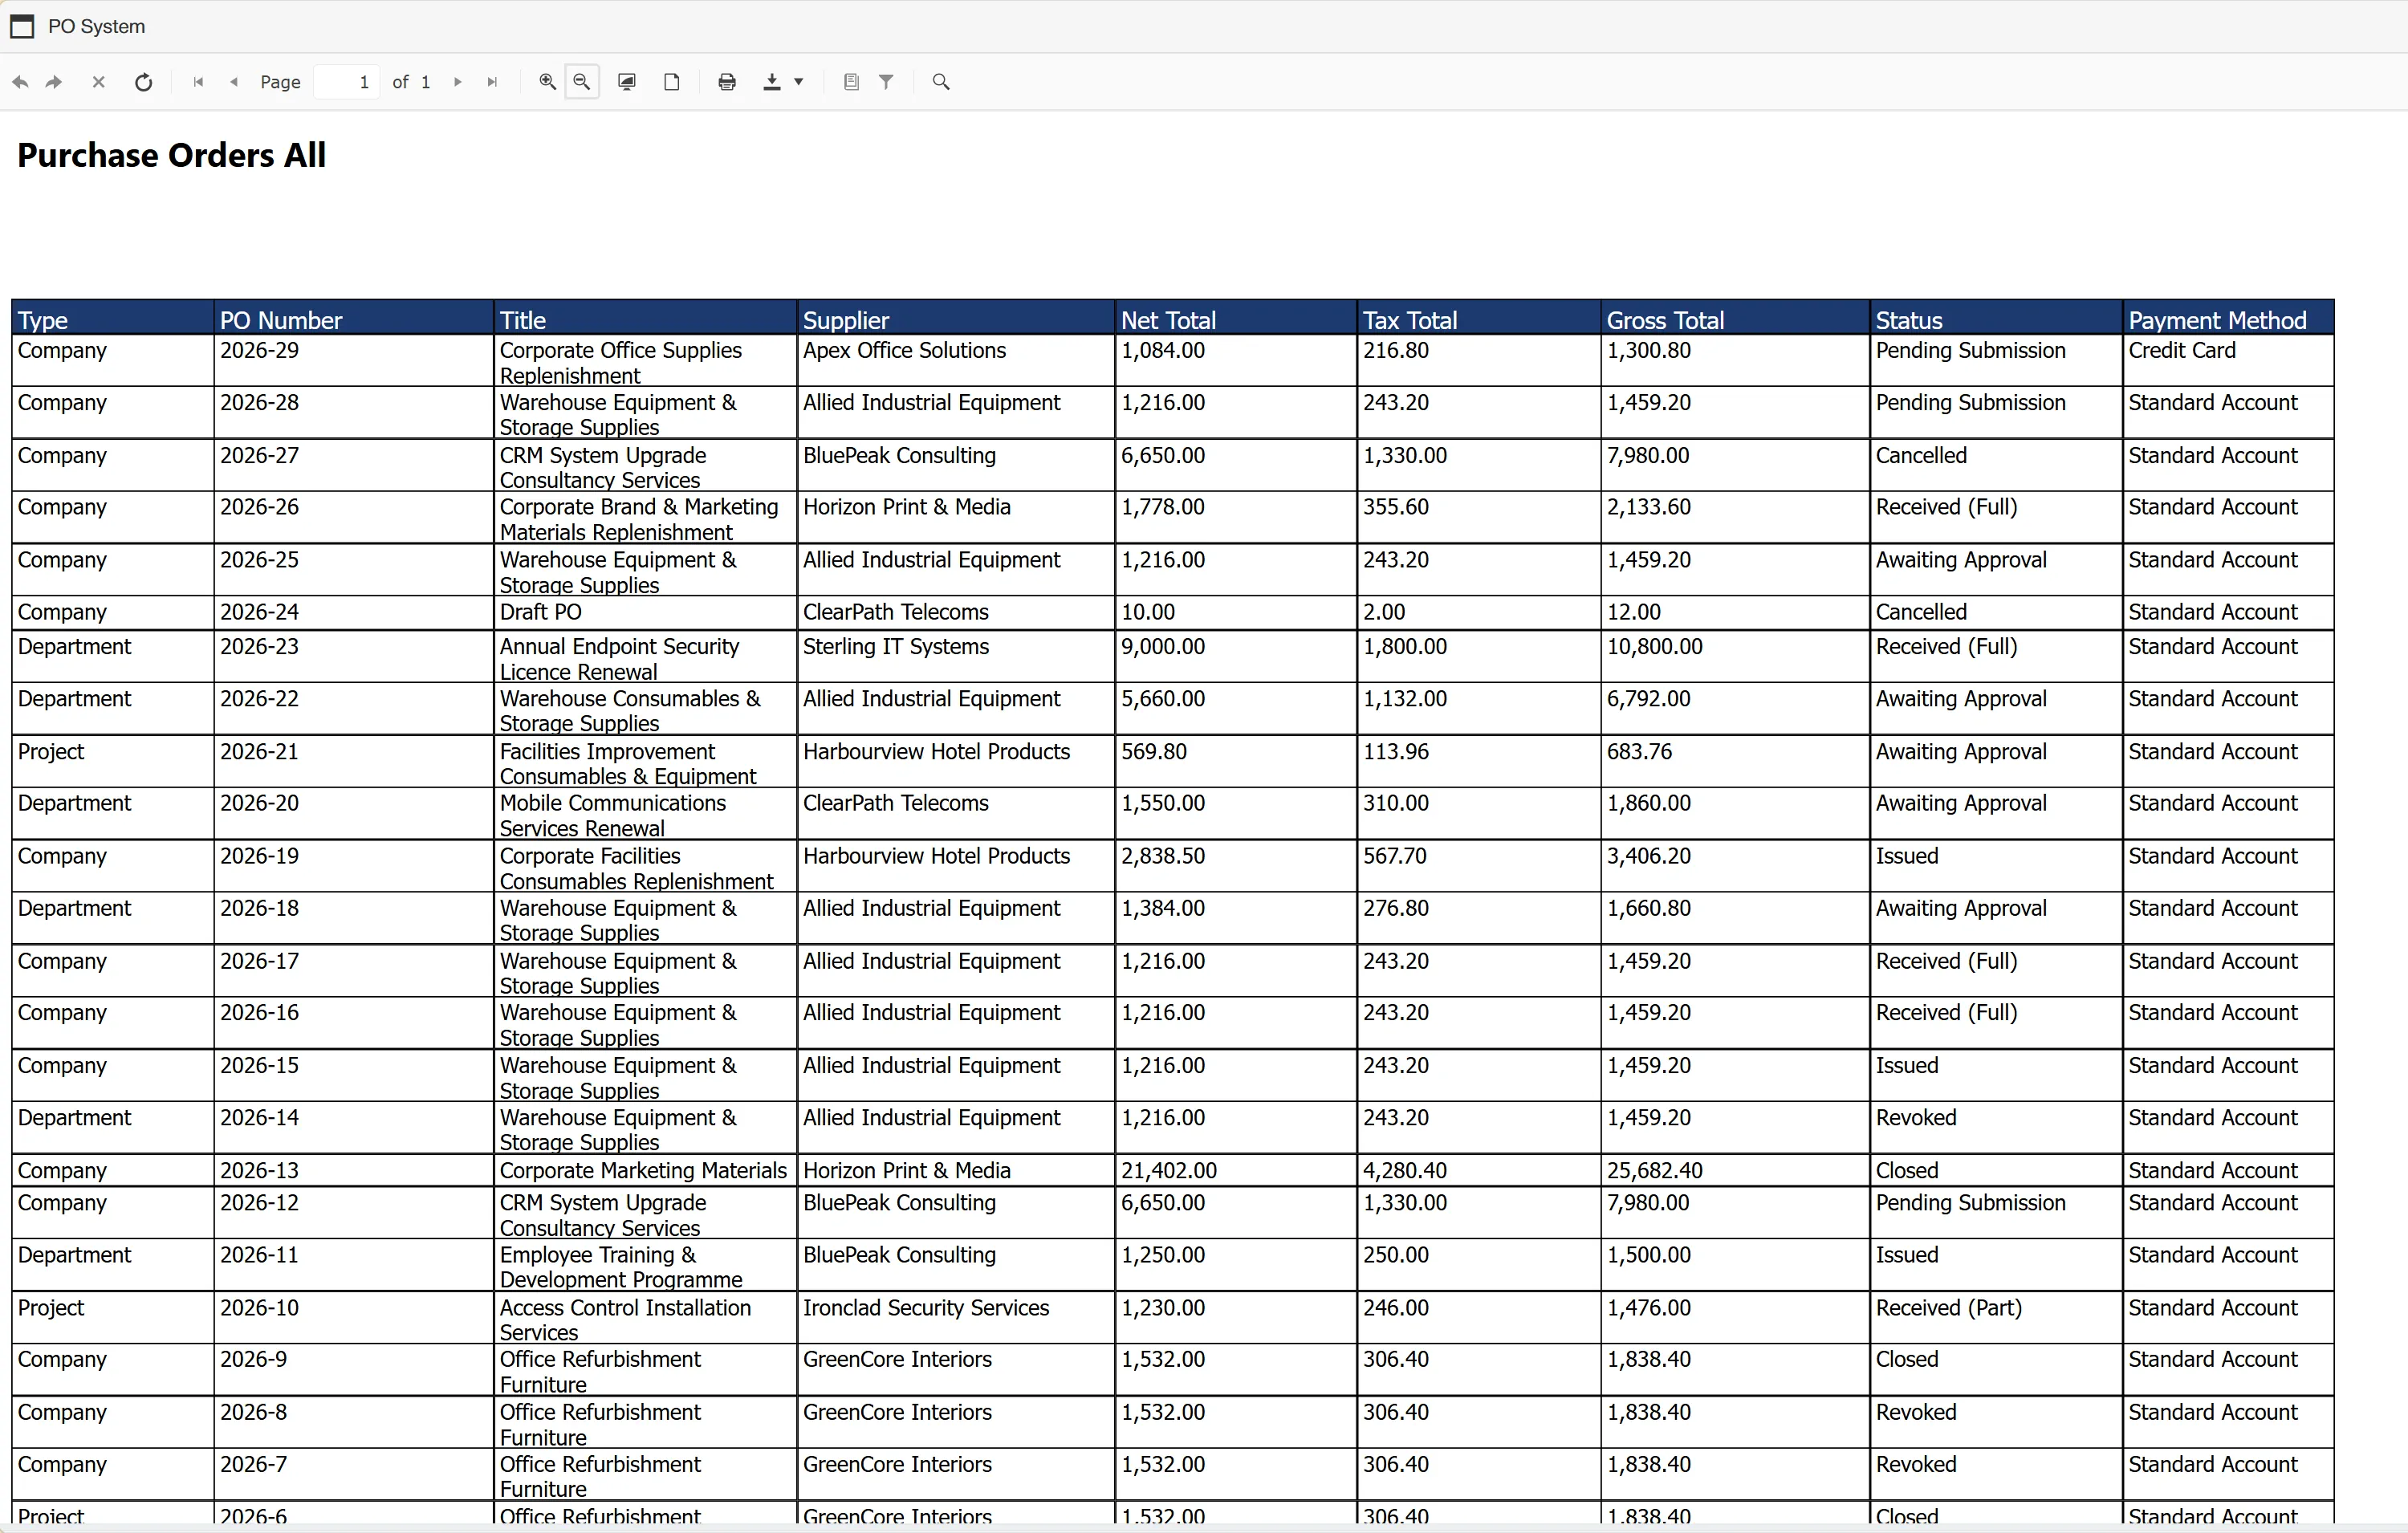Select PO number 2026-29 cell

pyautogui.click(x=354, y=361)
